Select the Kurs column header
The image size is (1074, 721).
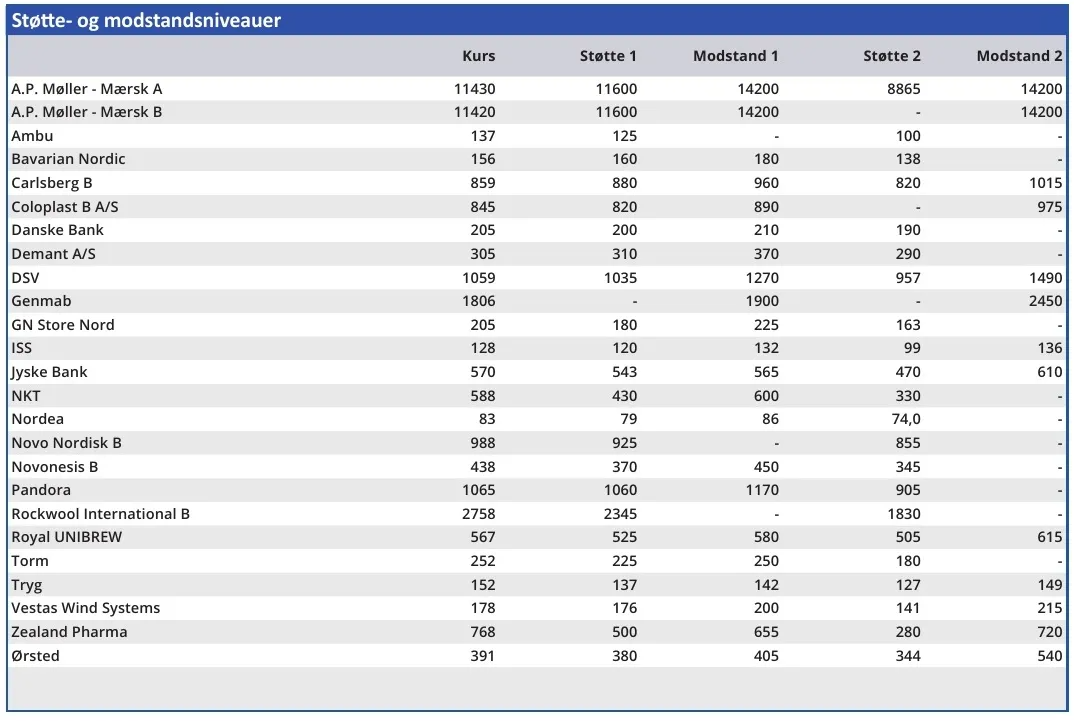(x=478, y=56)
